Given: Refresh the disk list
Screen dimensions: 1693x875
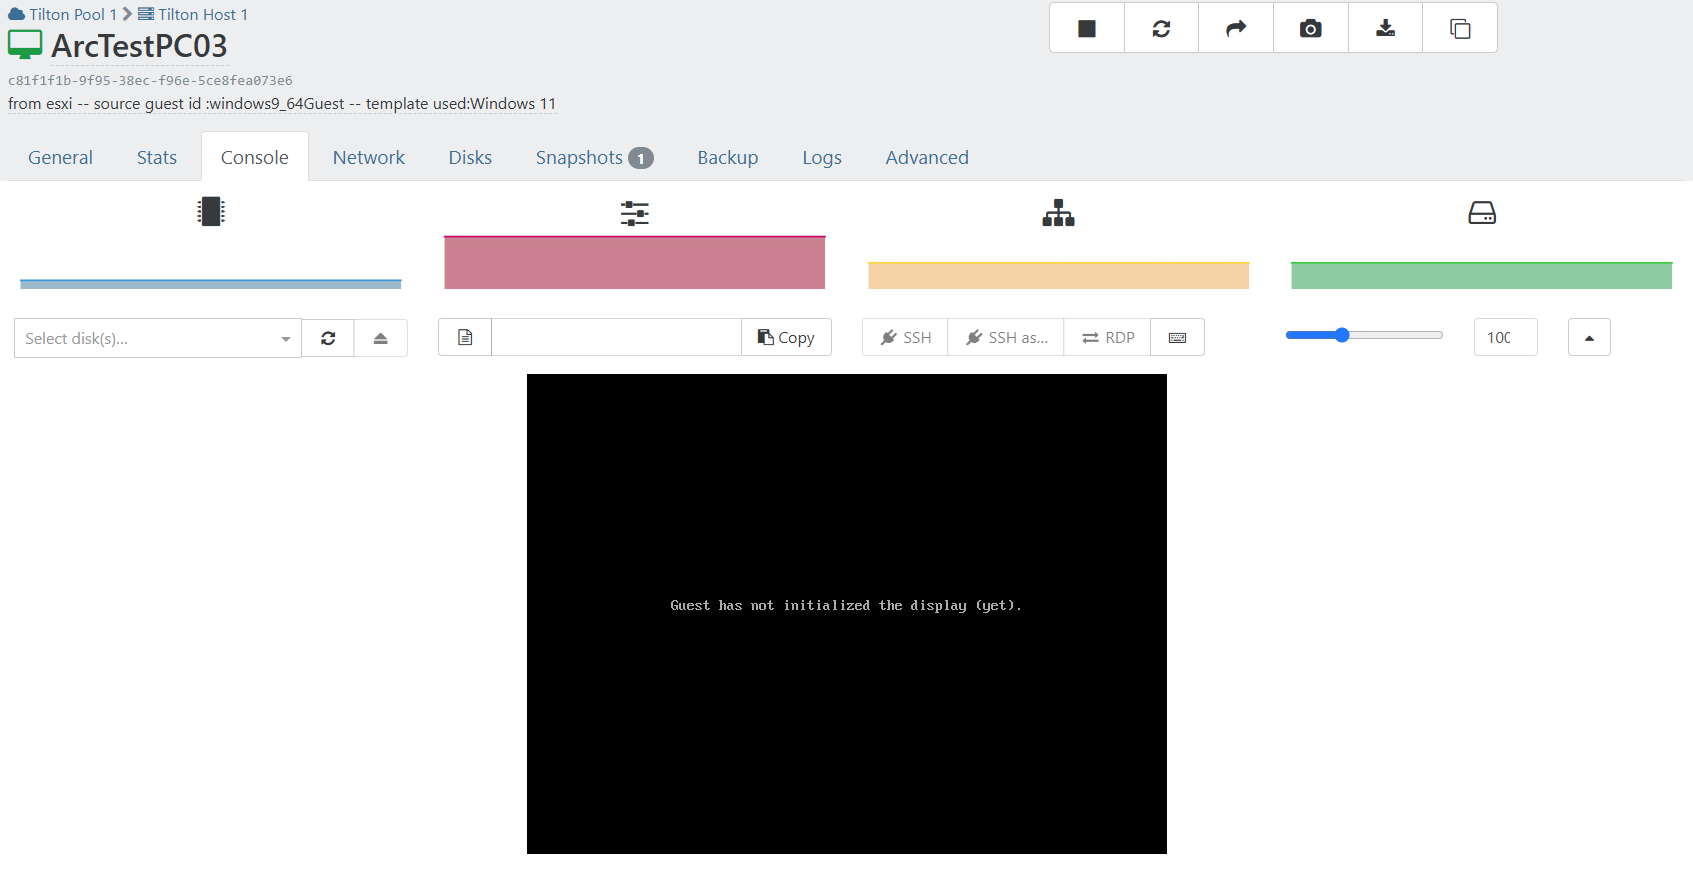Looking at the screenshot, I should click(328, 338).
